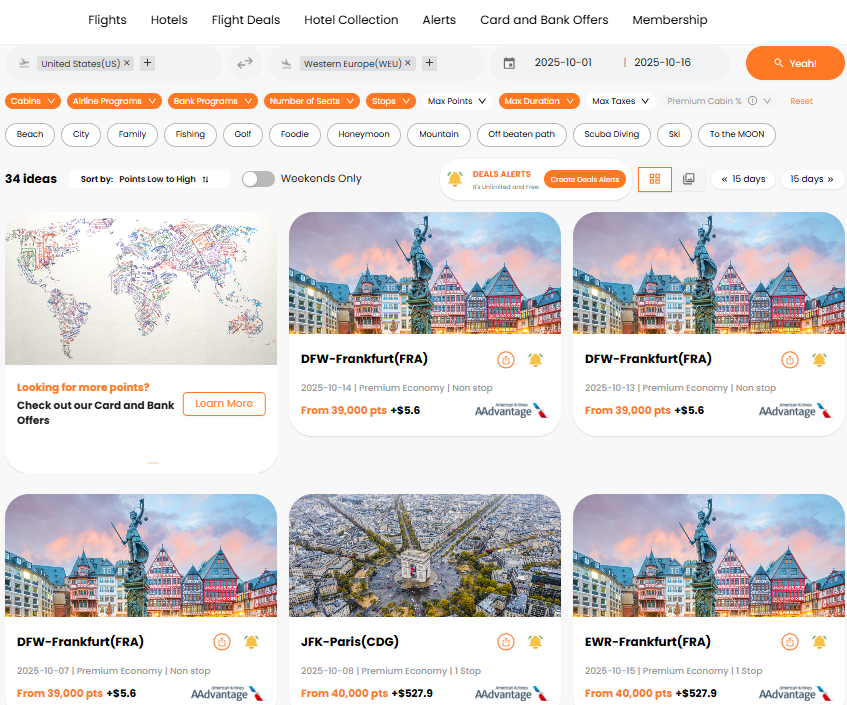The width and height of the screenshot is (847, 705).
Task: Add another origin with the plus icon
Action: point(148,63)
